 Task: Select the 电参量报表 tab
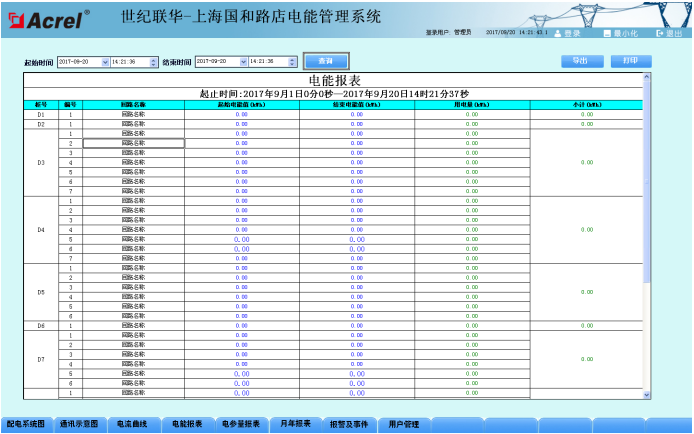tap(240, 424)
